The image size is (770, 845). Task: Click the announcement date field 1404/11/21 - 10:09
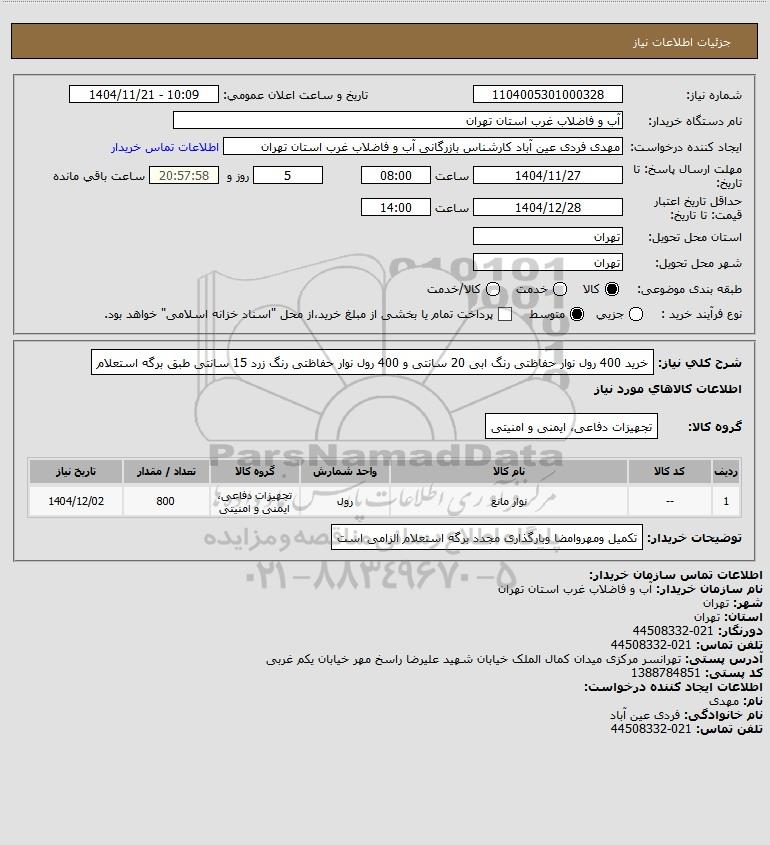click(x=144, y=94)
